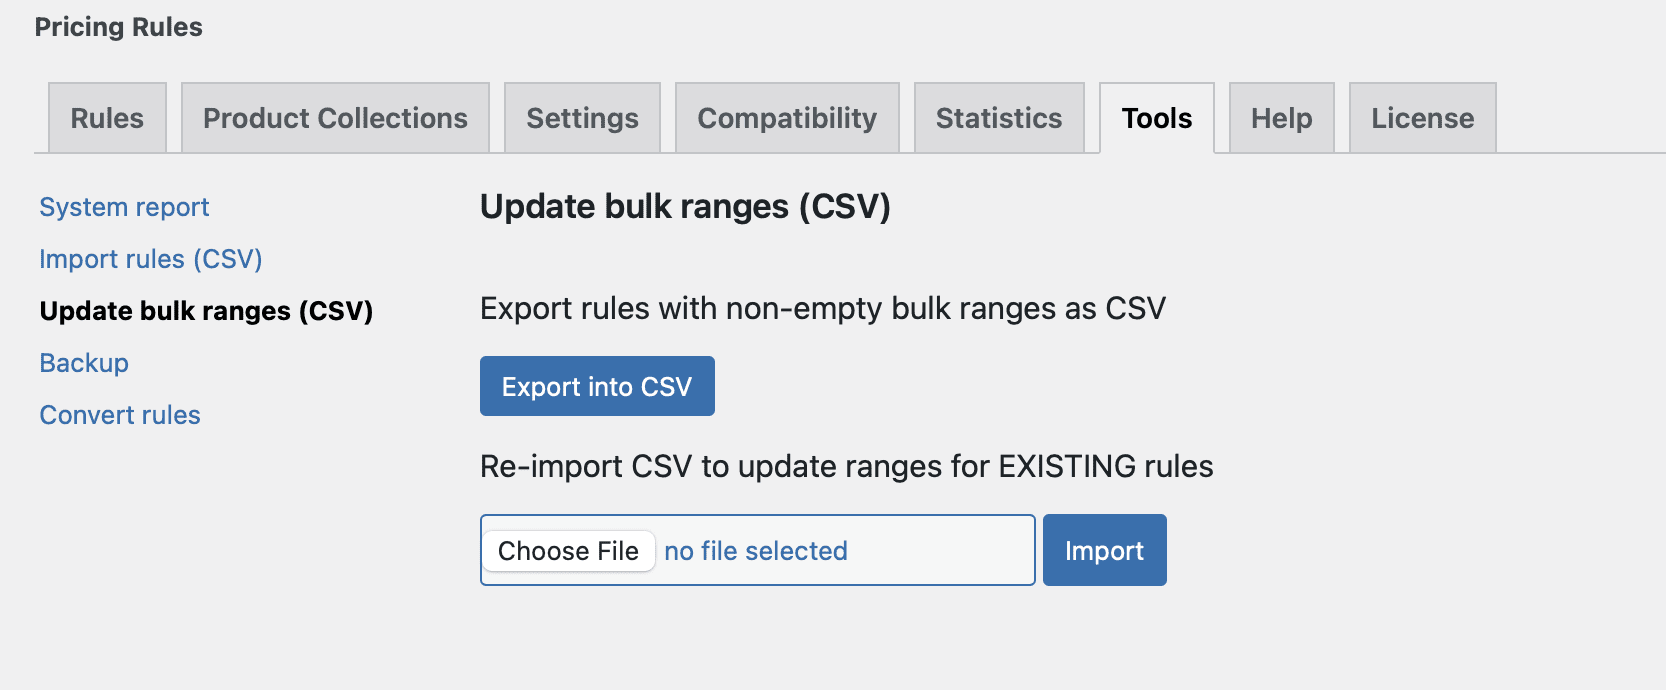
Task: Click the Choose File button
Action: [x=568, y=551]
